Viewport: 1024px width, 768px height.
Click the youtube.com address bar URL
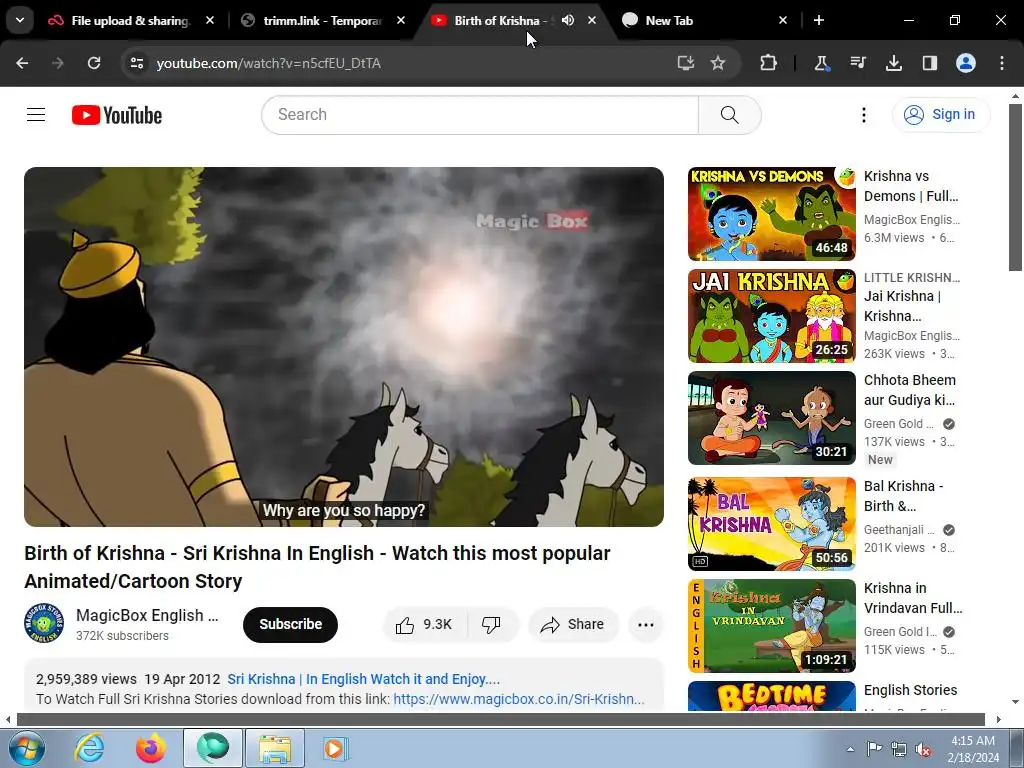tap(268, 63)
